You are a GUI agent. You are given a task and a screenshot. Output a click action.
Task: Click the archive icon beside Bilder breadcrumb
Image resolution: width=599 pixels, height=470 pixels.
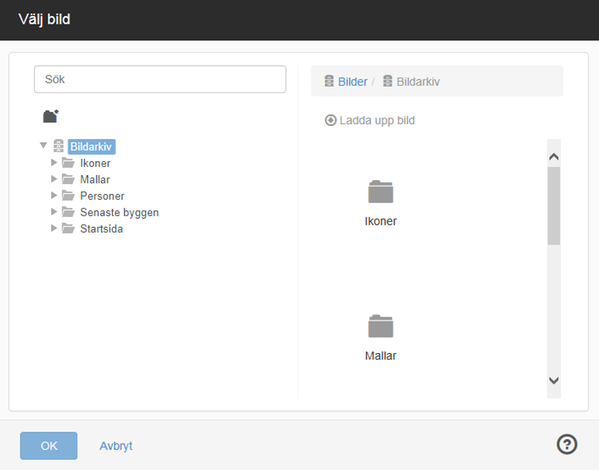[329, 81]
